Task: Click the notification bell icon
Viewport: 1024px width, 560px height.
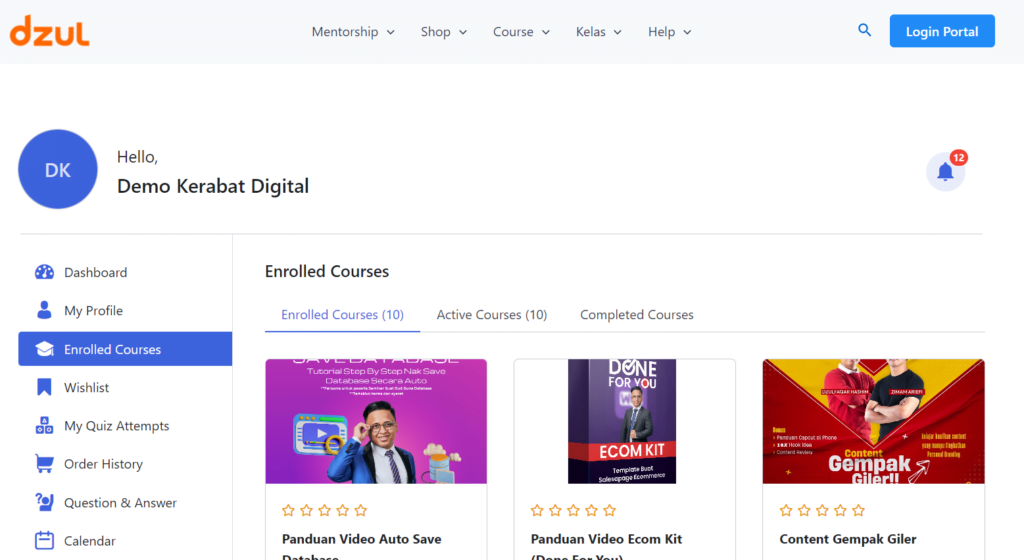Action: point(945,172)
